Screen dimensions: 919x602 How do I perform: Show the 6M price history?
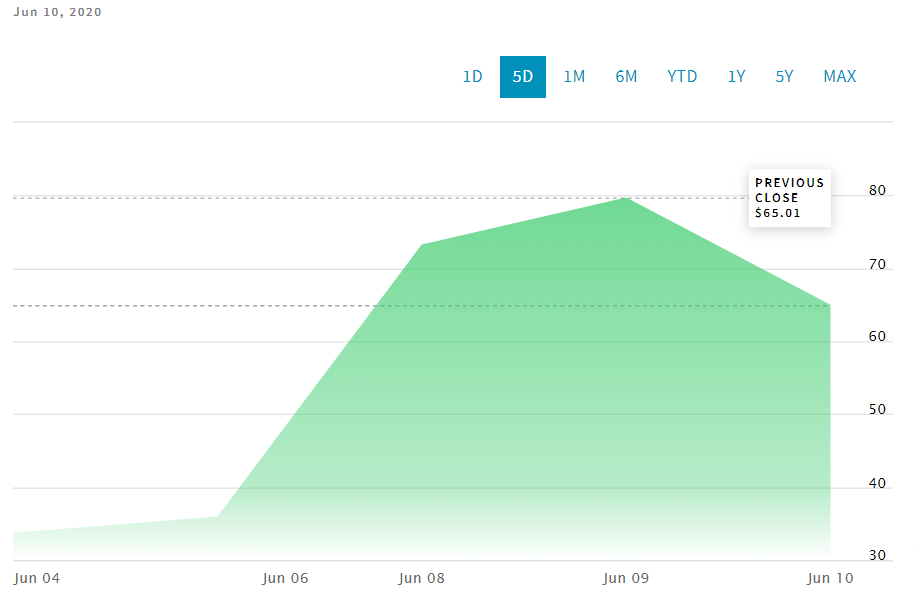tap(626, 77)
